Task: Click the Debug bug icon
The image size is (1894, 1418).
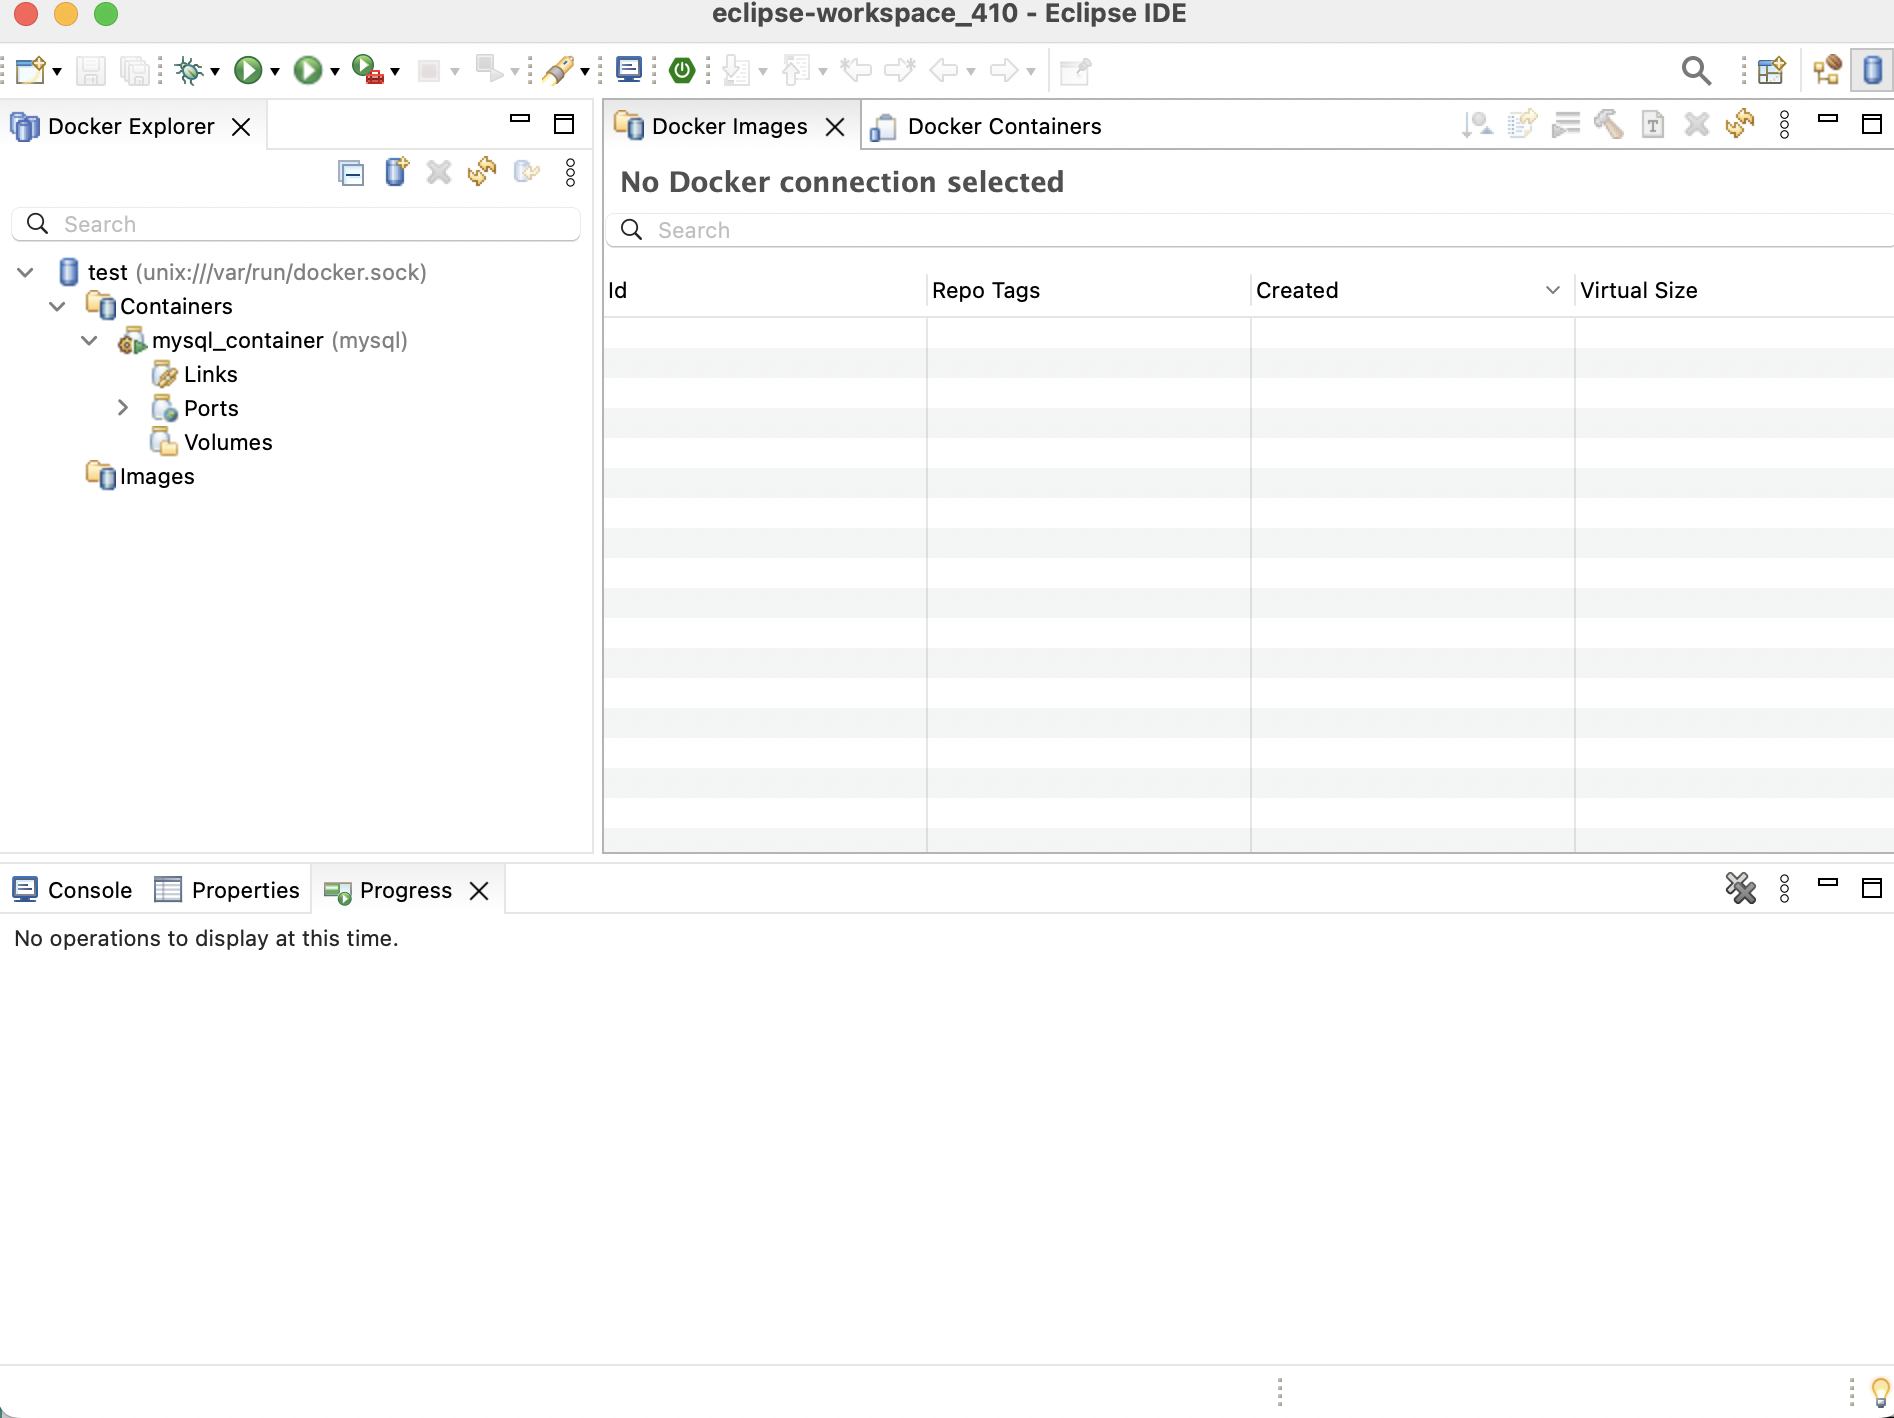Action: tap(188, 71)
